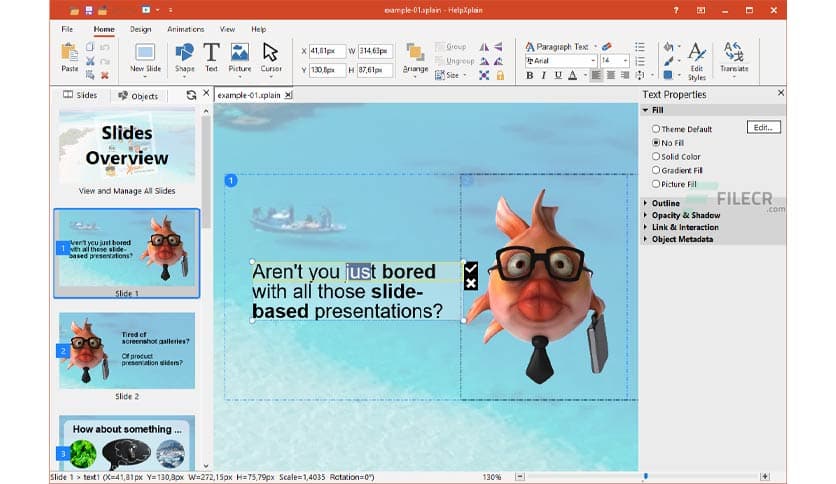The image size is (836, 484).
Task: Select the No Fill radio option
Action: pyautogui.click(x=656, y=143)
